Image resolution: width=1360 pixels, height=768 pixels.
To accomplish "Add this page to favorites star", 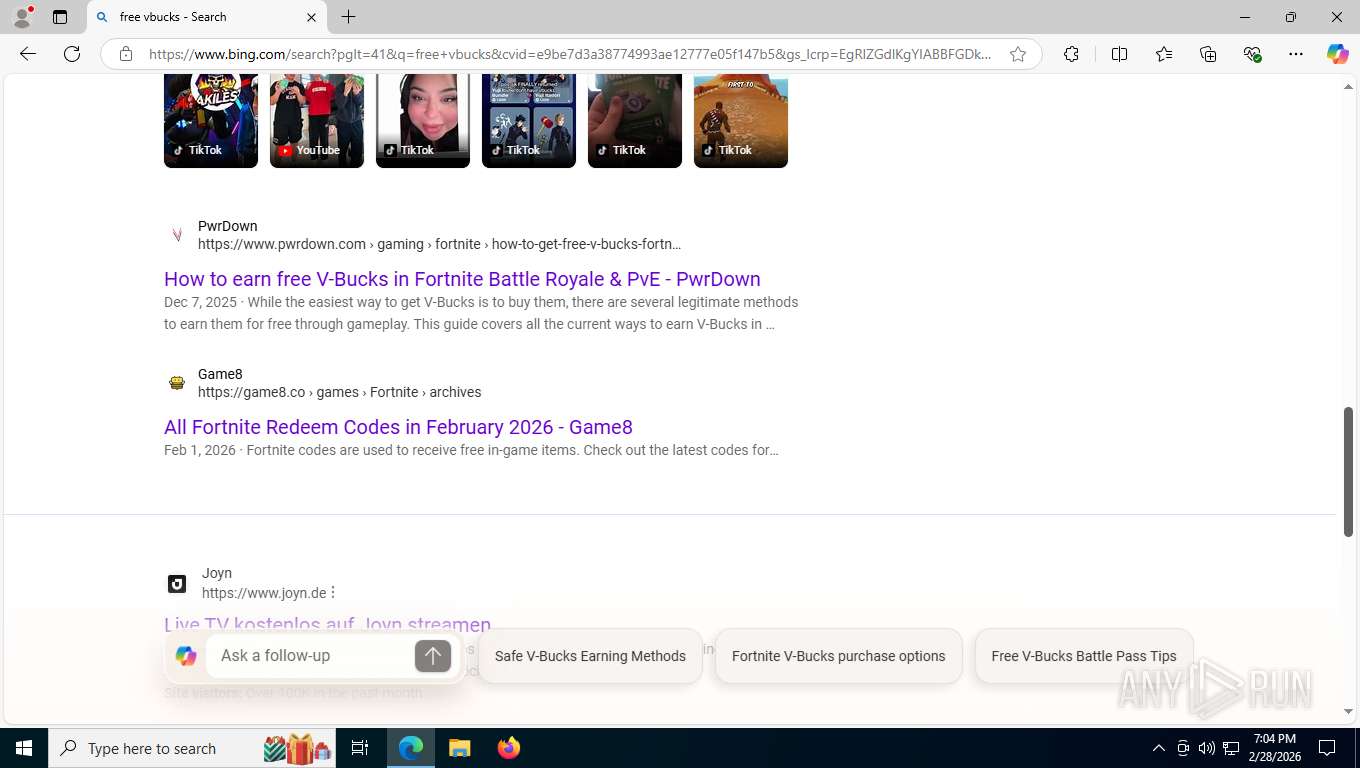I will (1018, 54).
